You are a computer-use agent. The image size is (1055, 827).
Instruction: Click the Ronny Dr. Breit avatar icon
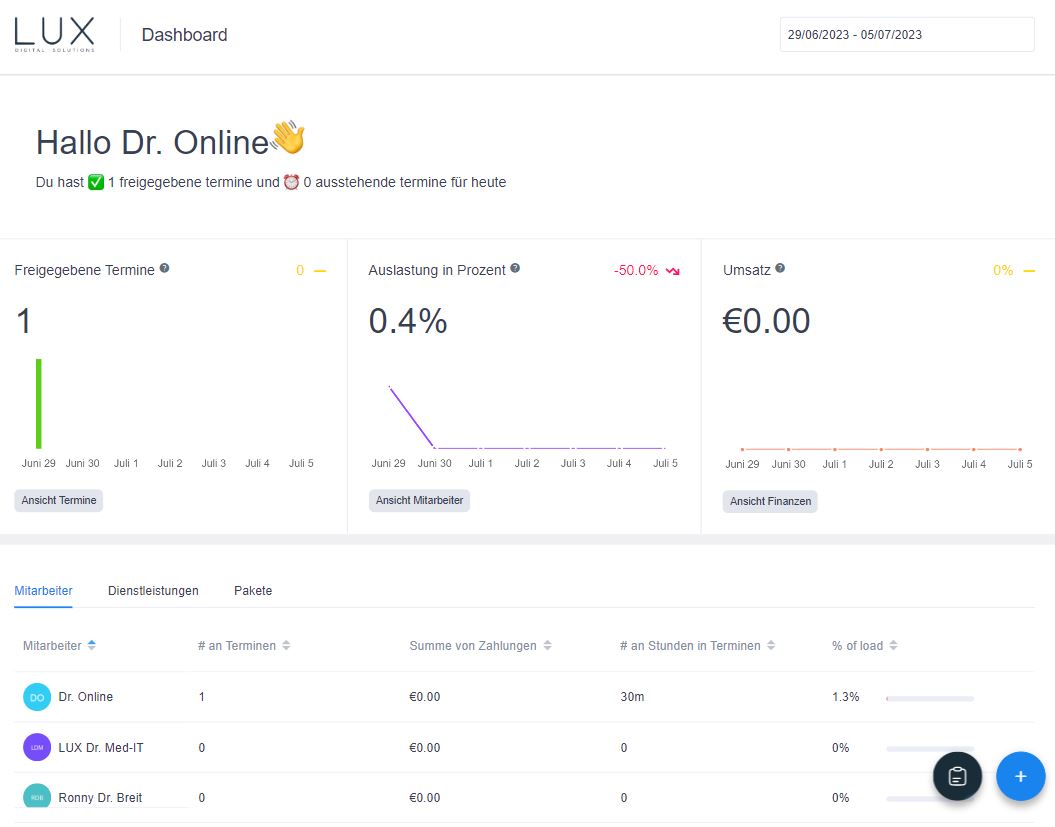point(36,797)
